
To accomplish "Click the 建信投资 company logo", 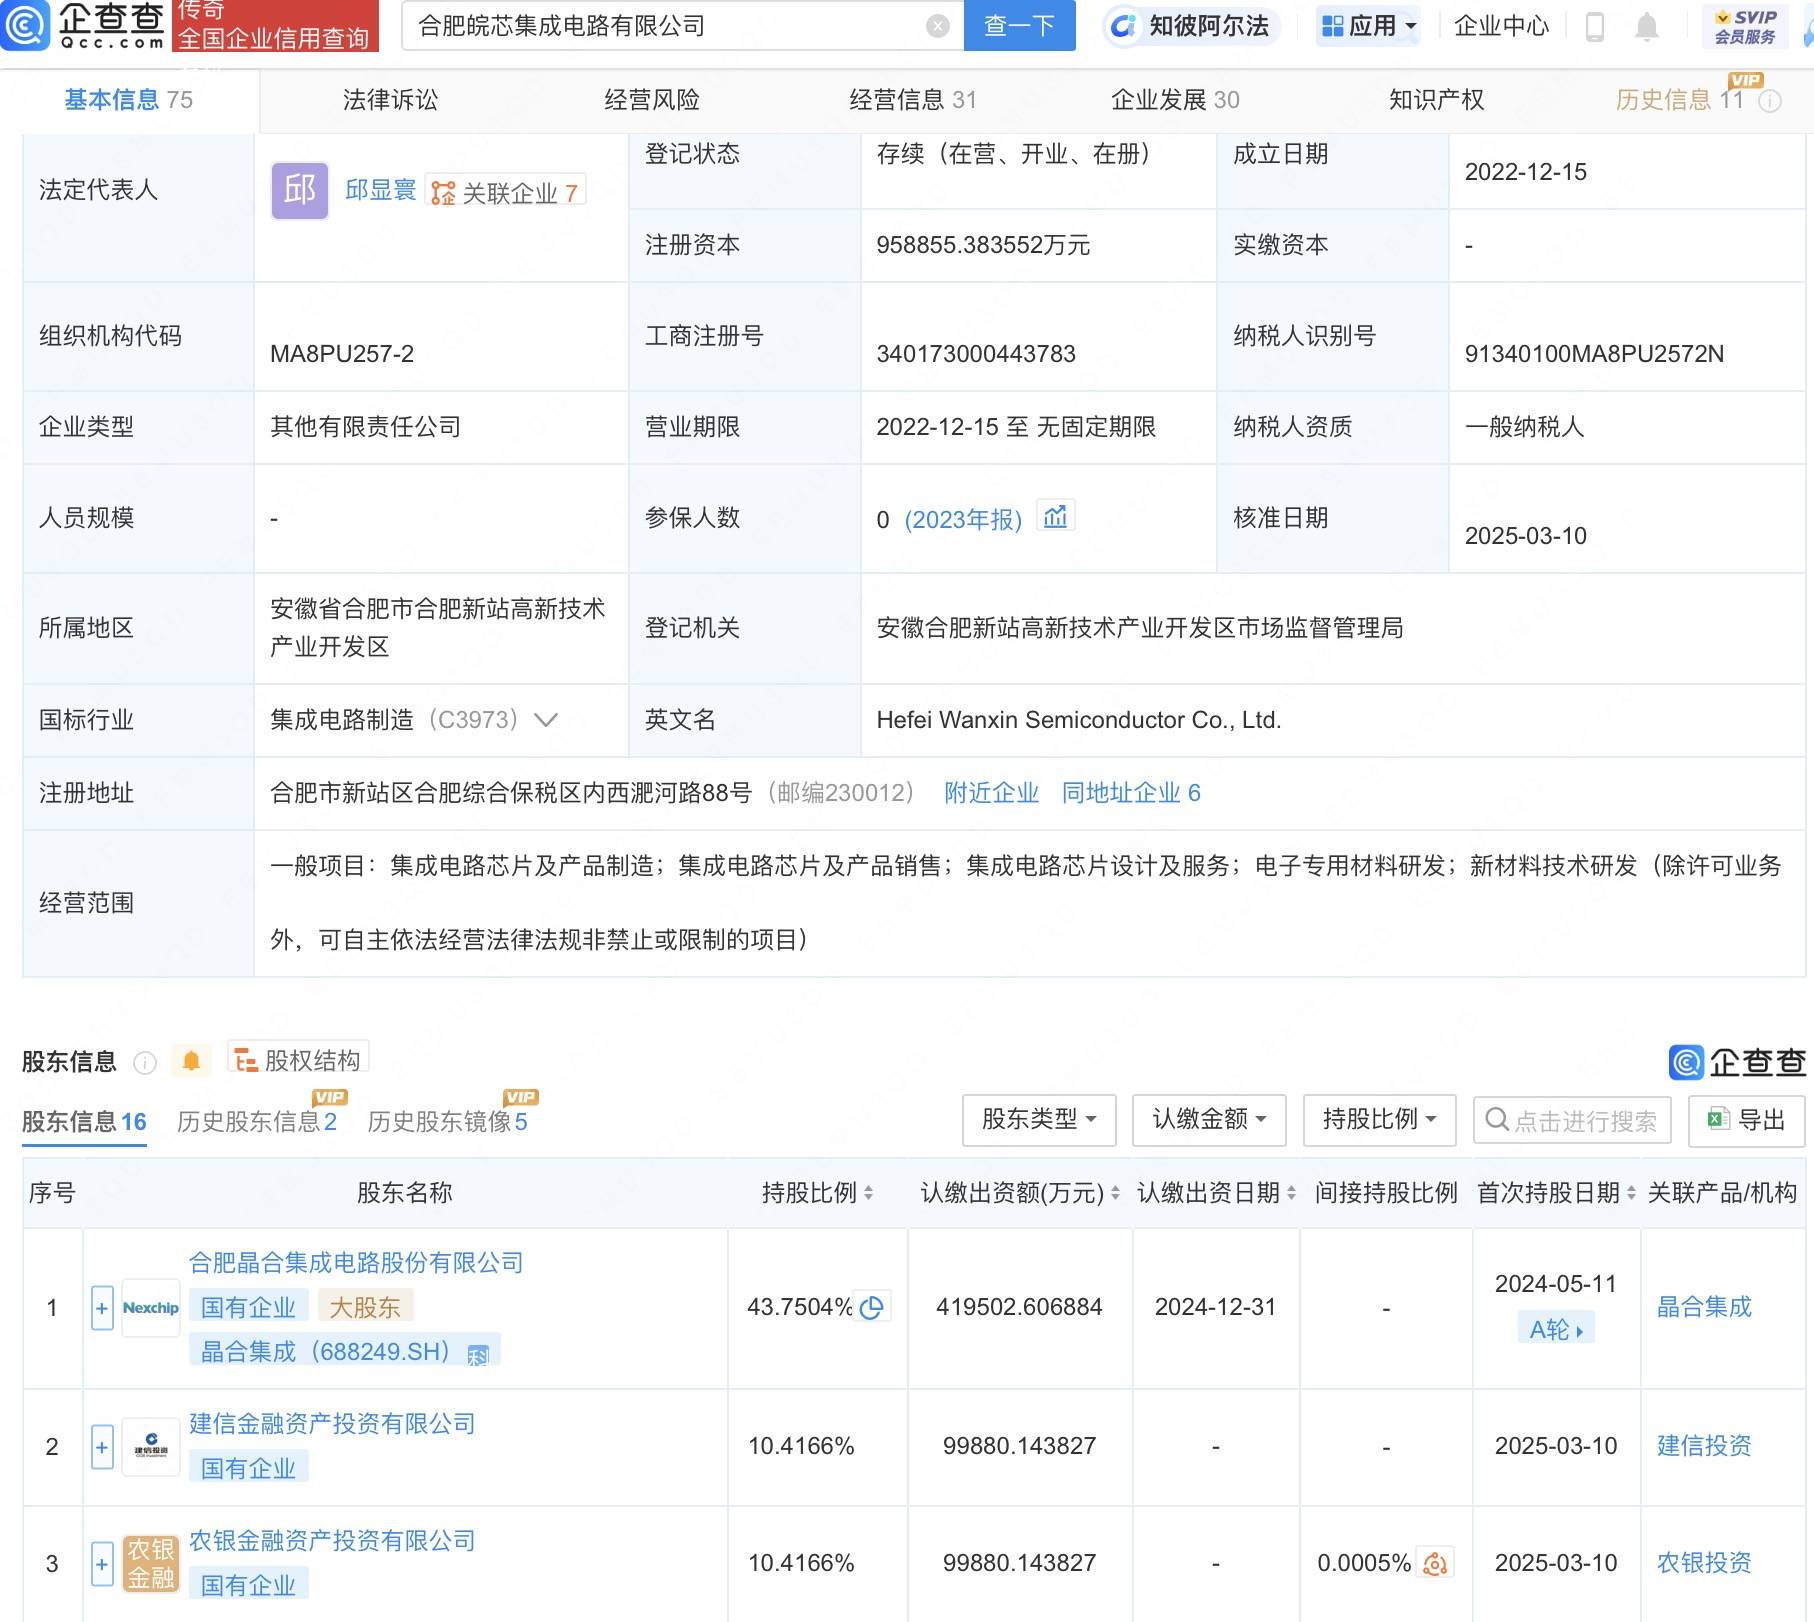I will (x=151, y=1446).
